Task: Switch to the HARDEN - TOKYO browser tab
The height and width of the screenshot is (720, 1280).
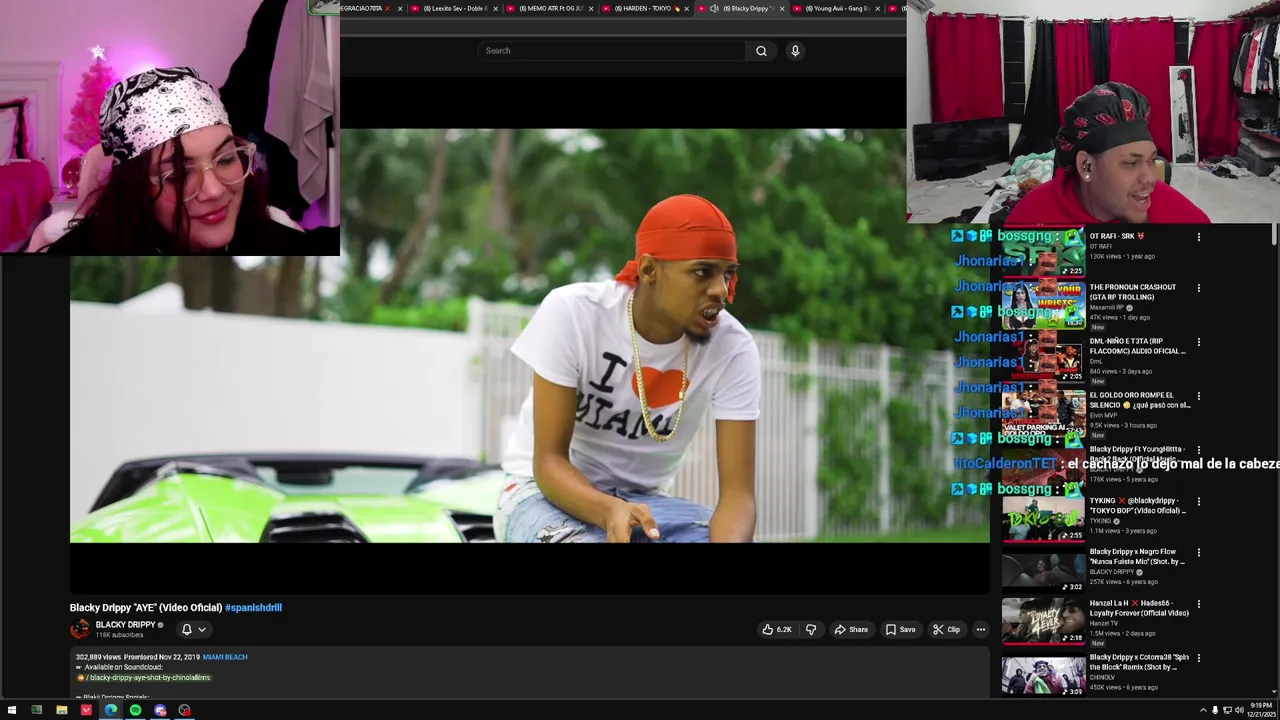Action: 645,8
